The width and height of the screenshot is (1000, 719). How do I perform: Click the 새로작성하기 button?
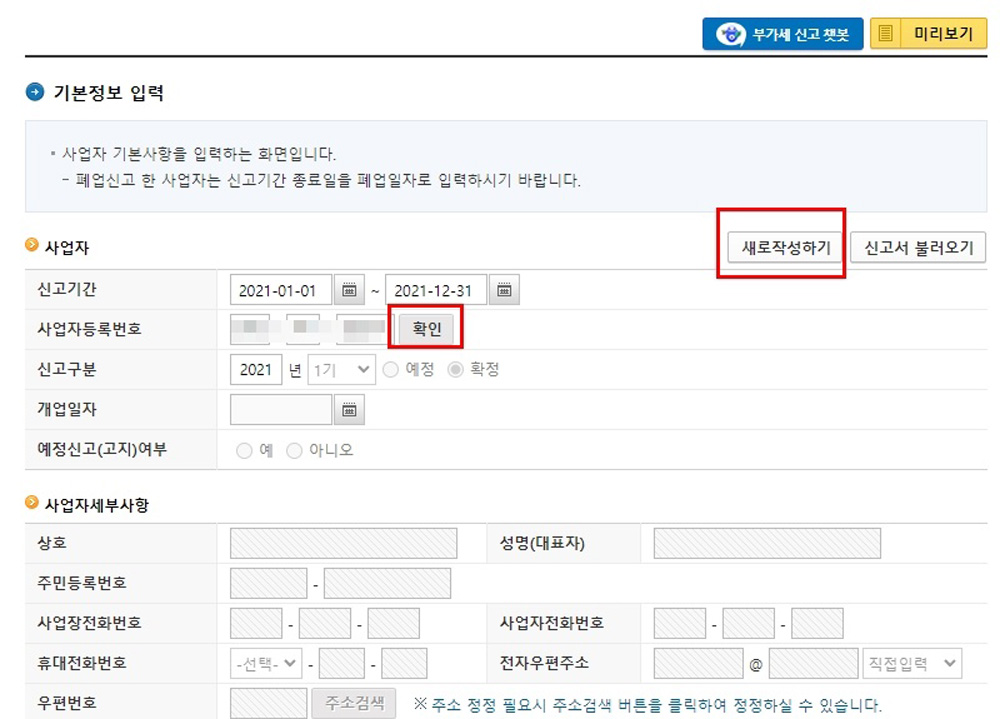tap(785, 247)
